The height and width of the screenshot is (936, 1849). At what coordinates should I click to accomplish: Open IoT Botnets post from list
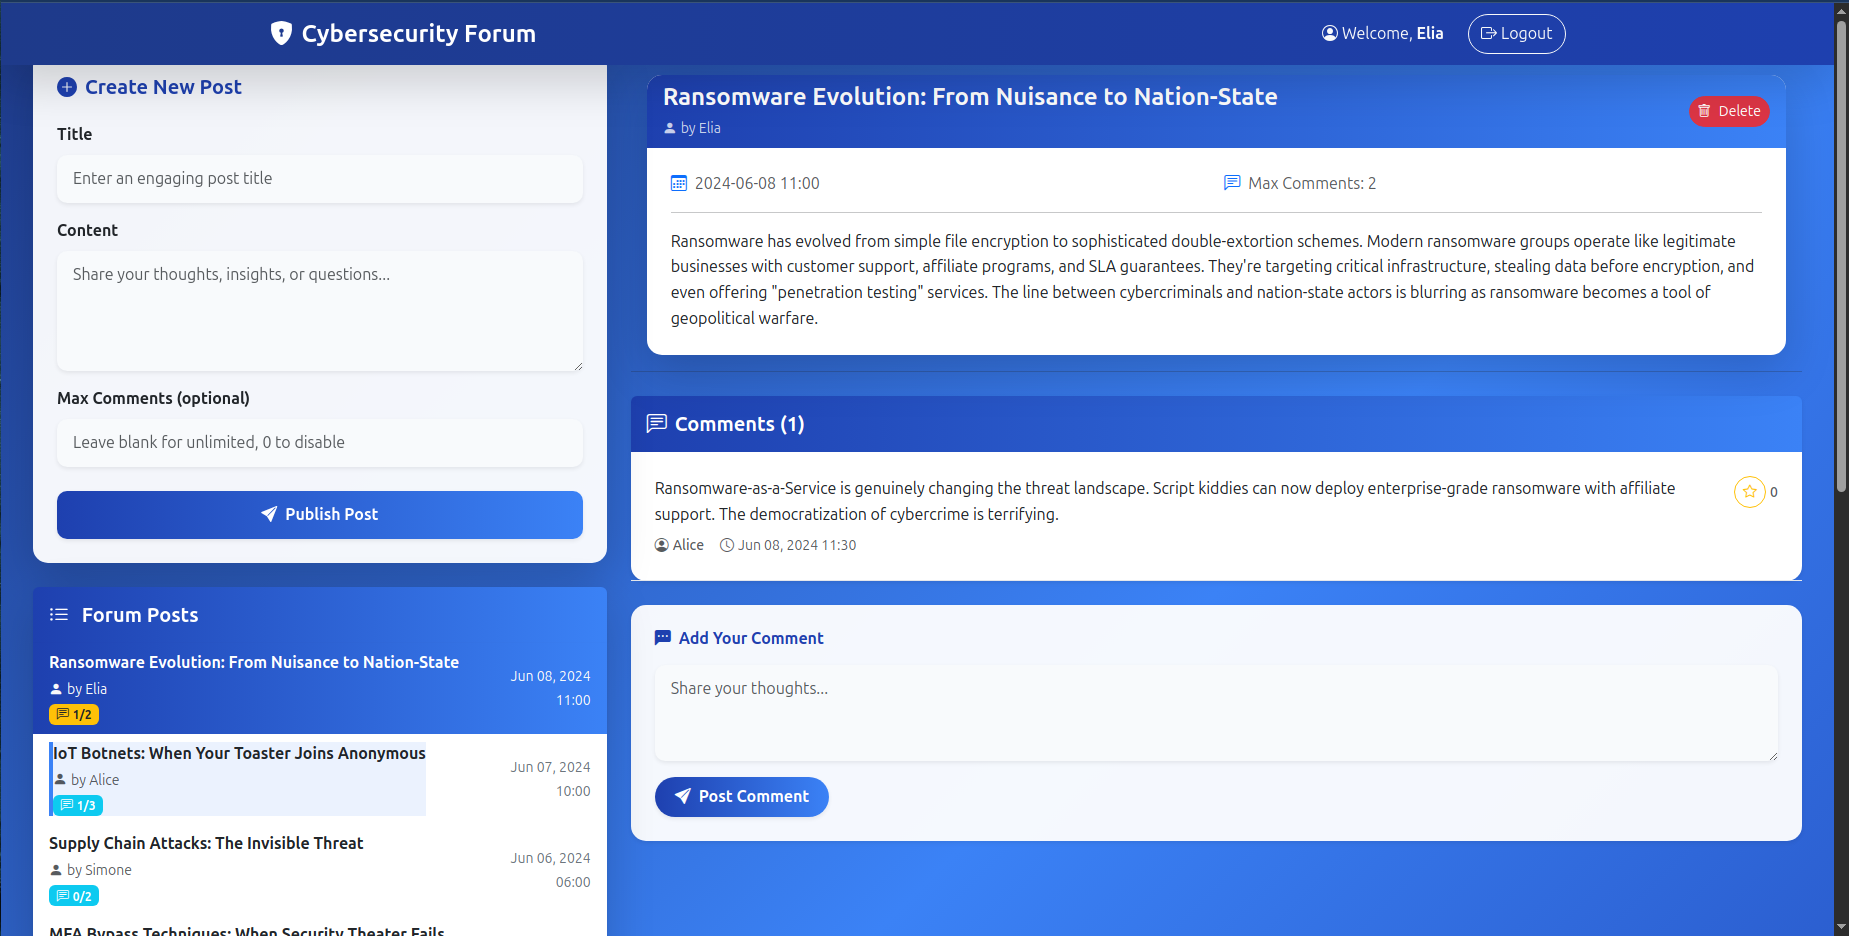pos(320,779)
